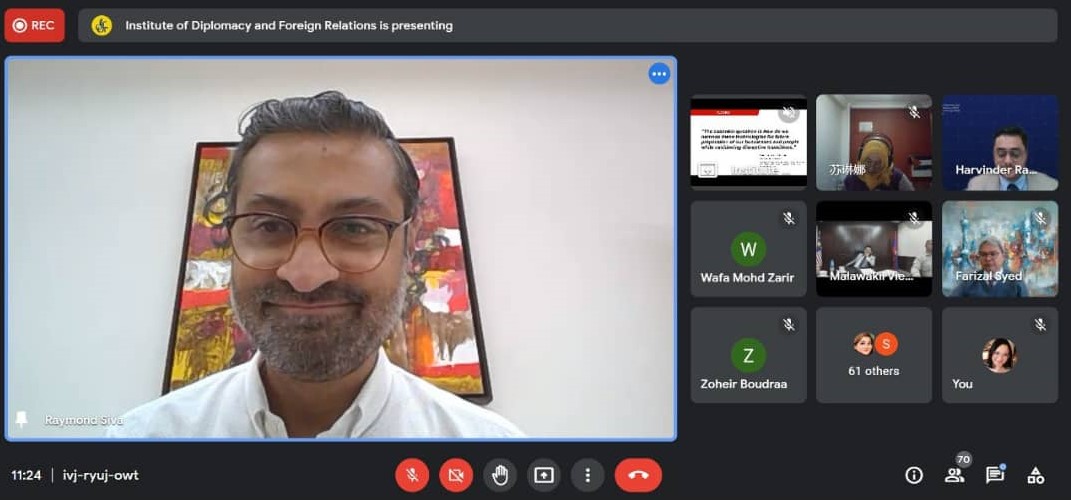Click Zoheir Boudraa participant tile
This screenshot has width=1071, height=500.
(x=748, y=355)
